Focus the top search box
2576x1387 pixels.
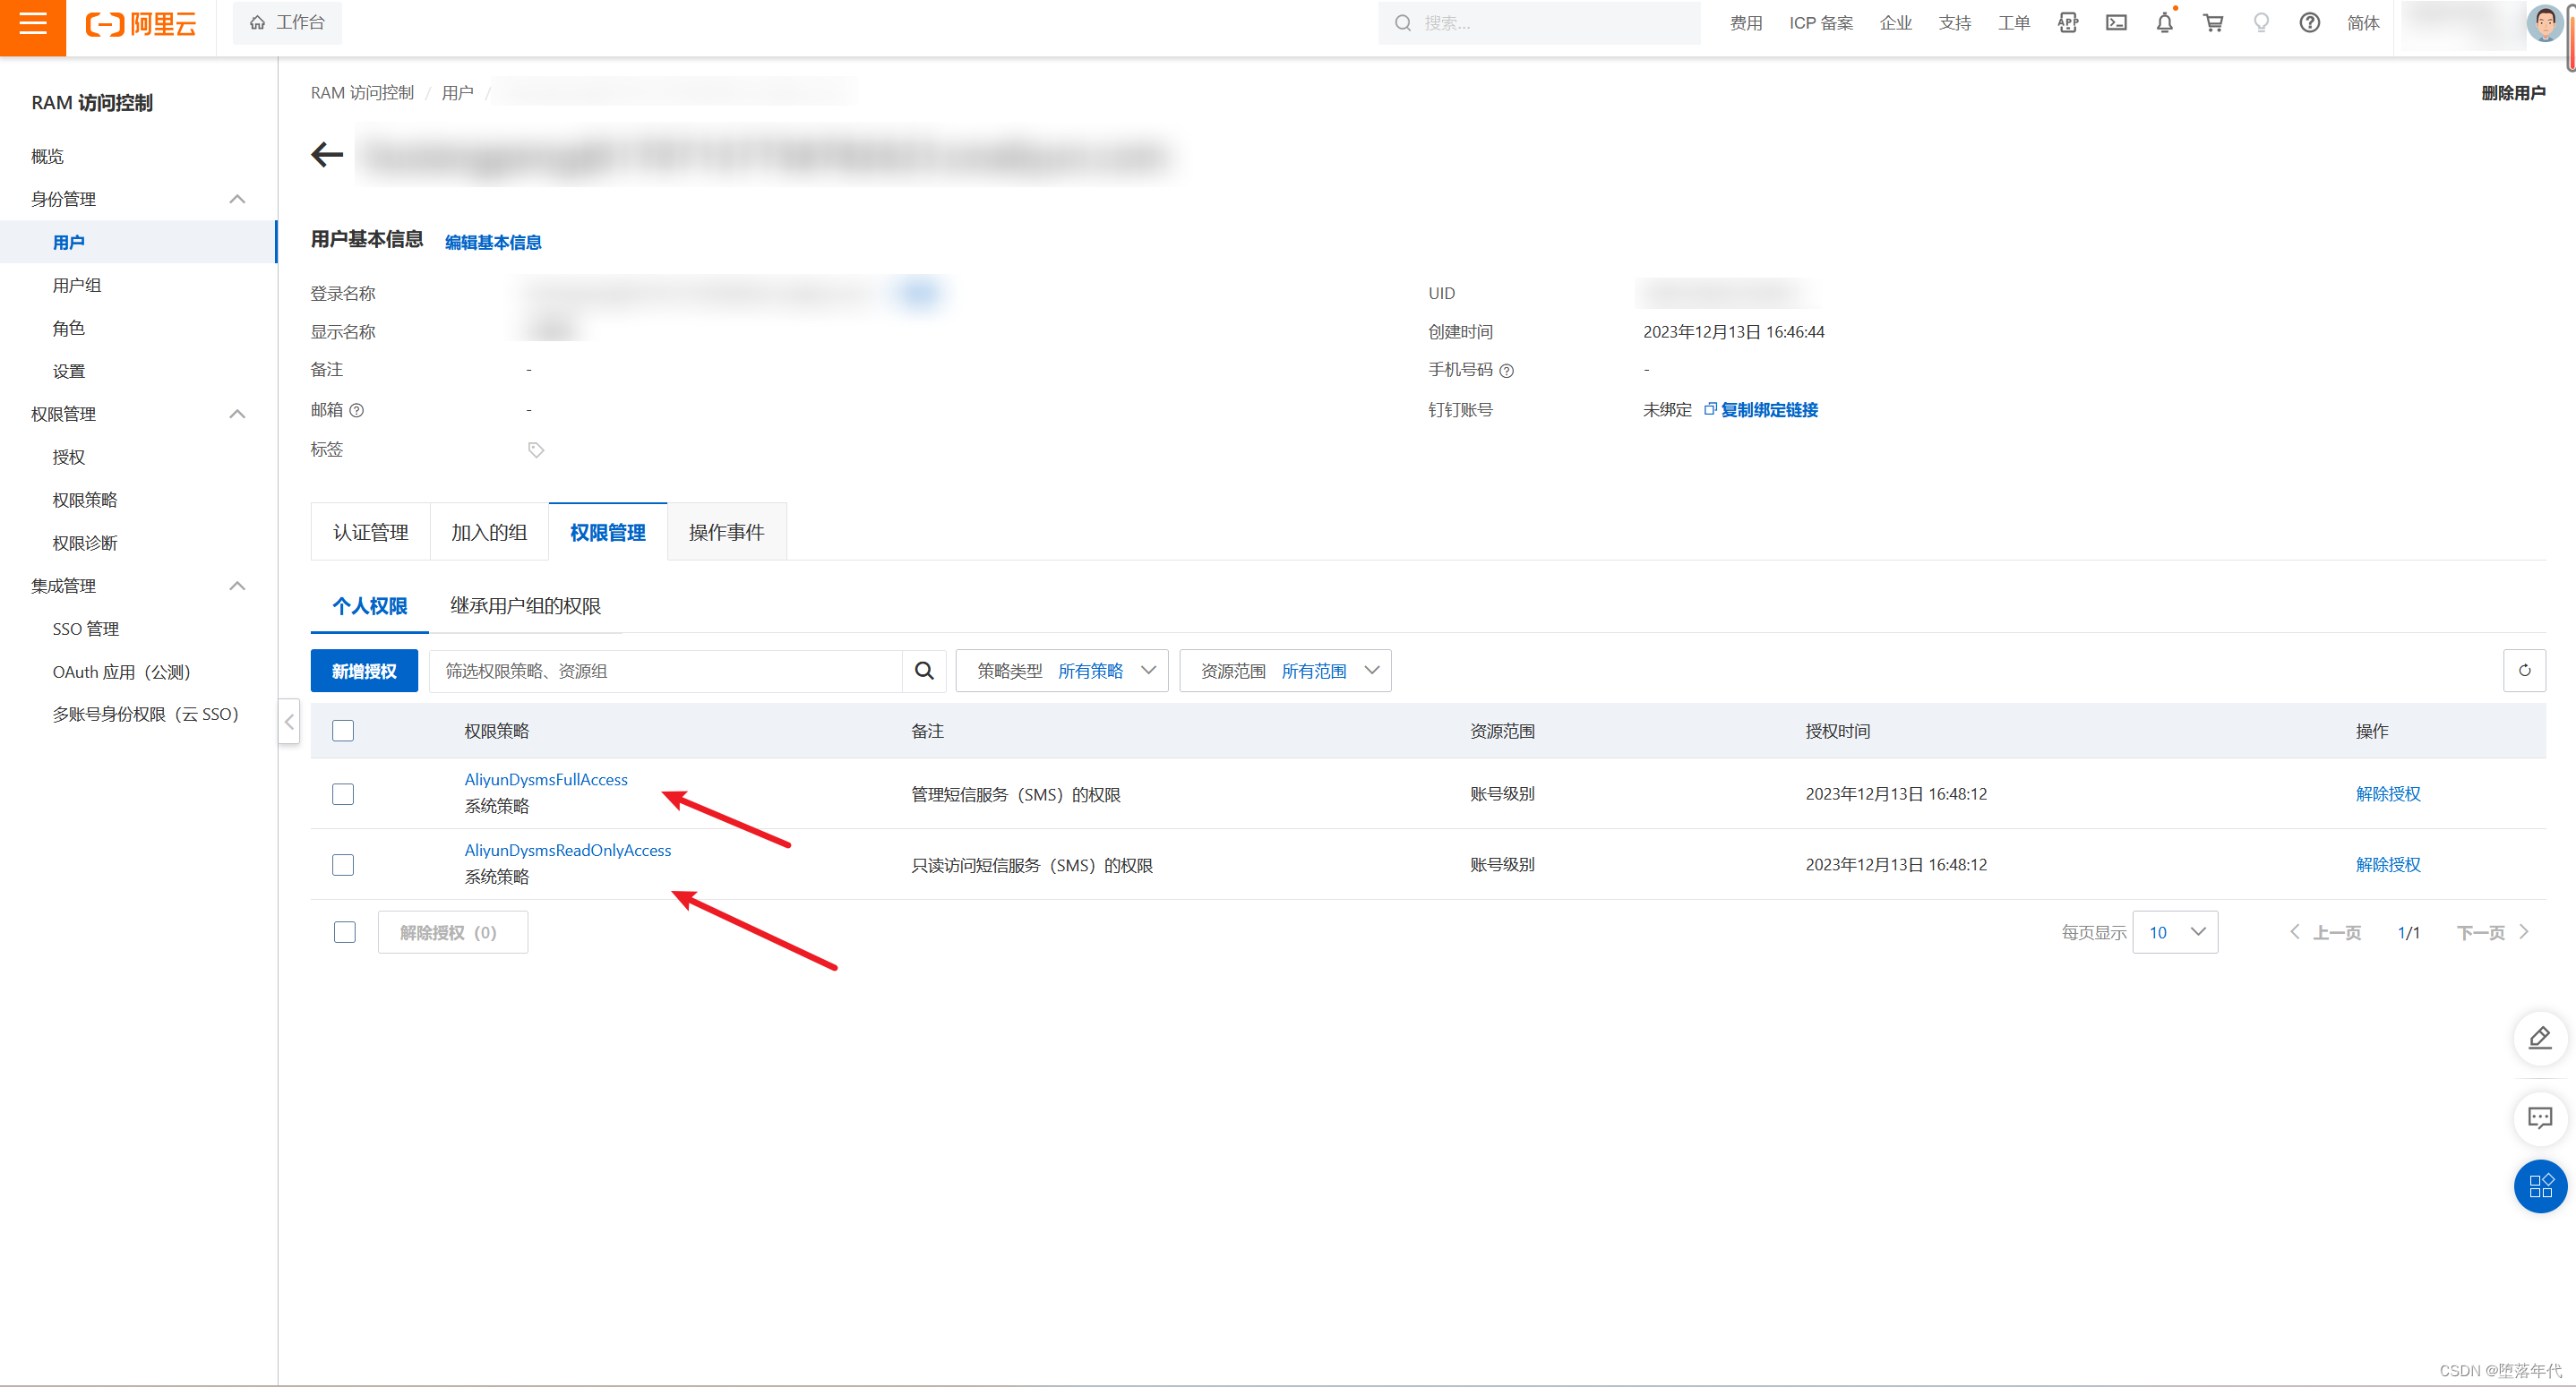click(1539, 23)
